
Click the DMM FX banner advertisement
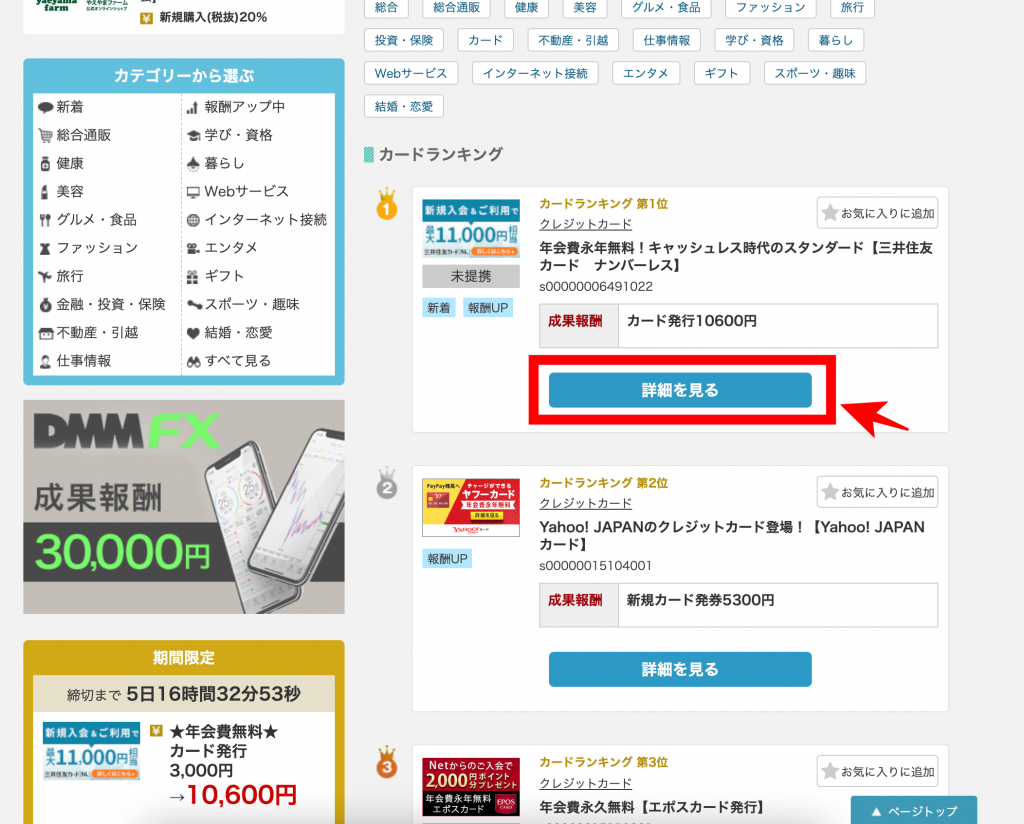(184, 506)
